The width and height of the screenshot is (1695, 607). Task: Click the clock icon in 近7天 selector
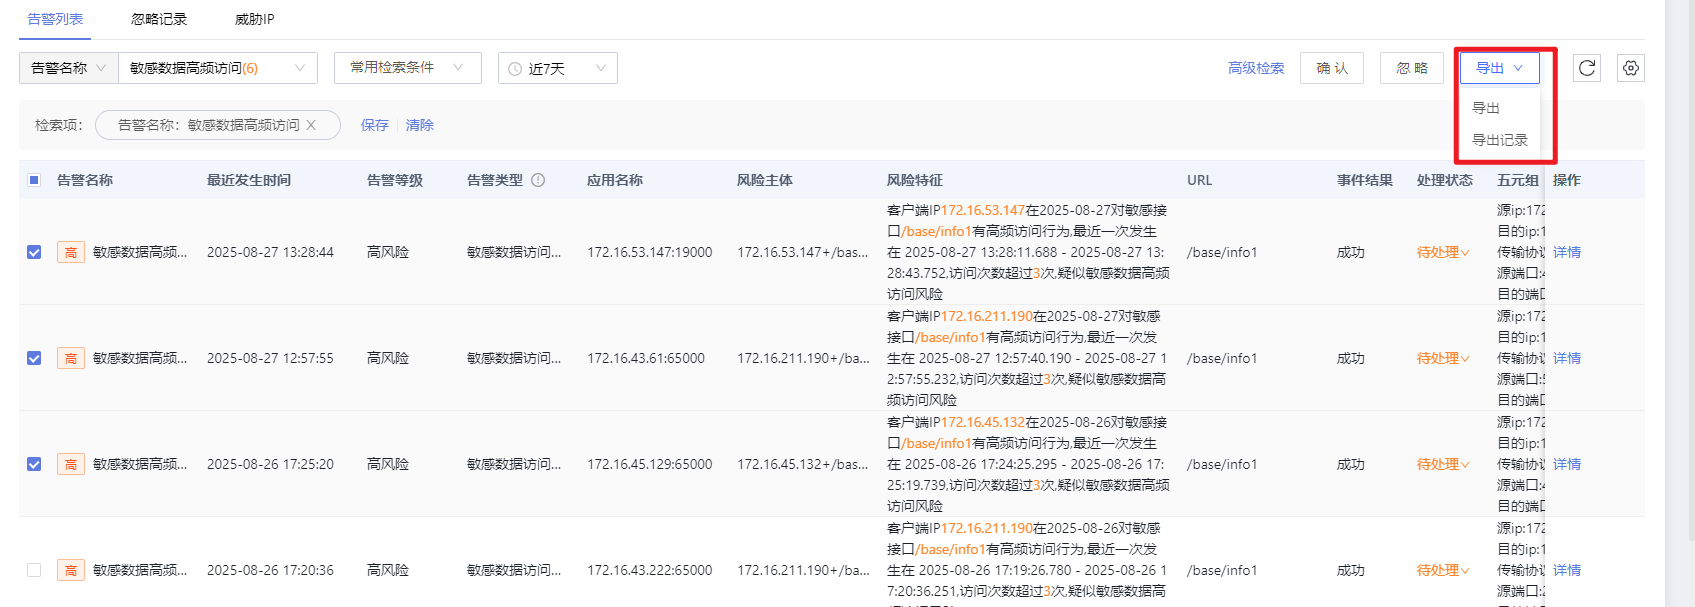515,69
